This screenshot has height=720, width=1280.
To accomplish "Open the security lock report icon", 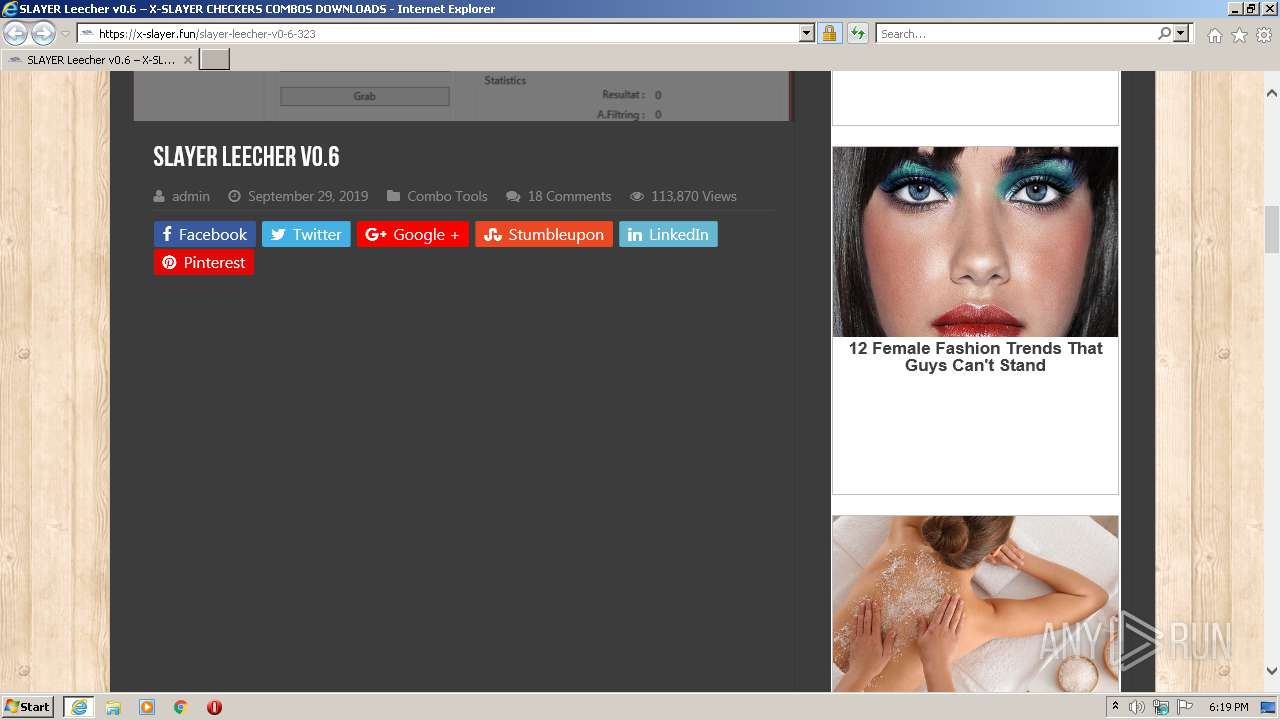I will (x=829, y=34).
